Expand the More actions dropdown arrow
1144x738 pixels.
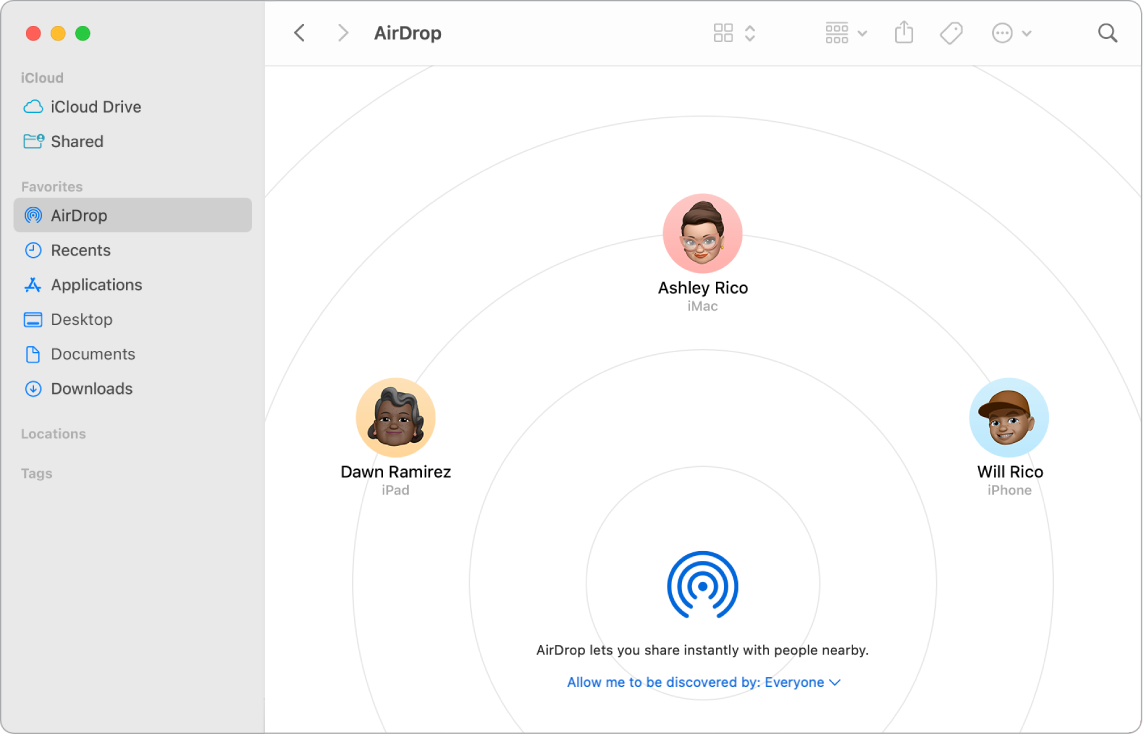1026,32
